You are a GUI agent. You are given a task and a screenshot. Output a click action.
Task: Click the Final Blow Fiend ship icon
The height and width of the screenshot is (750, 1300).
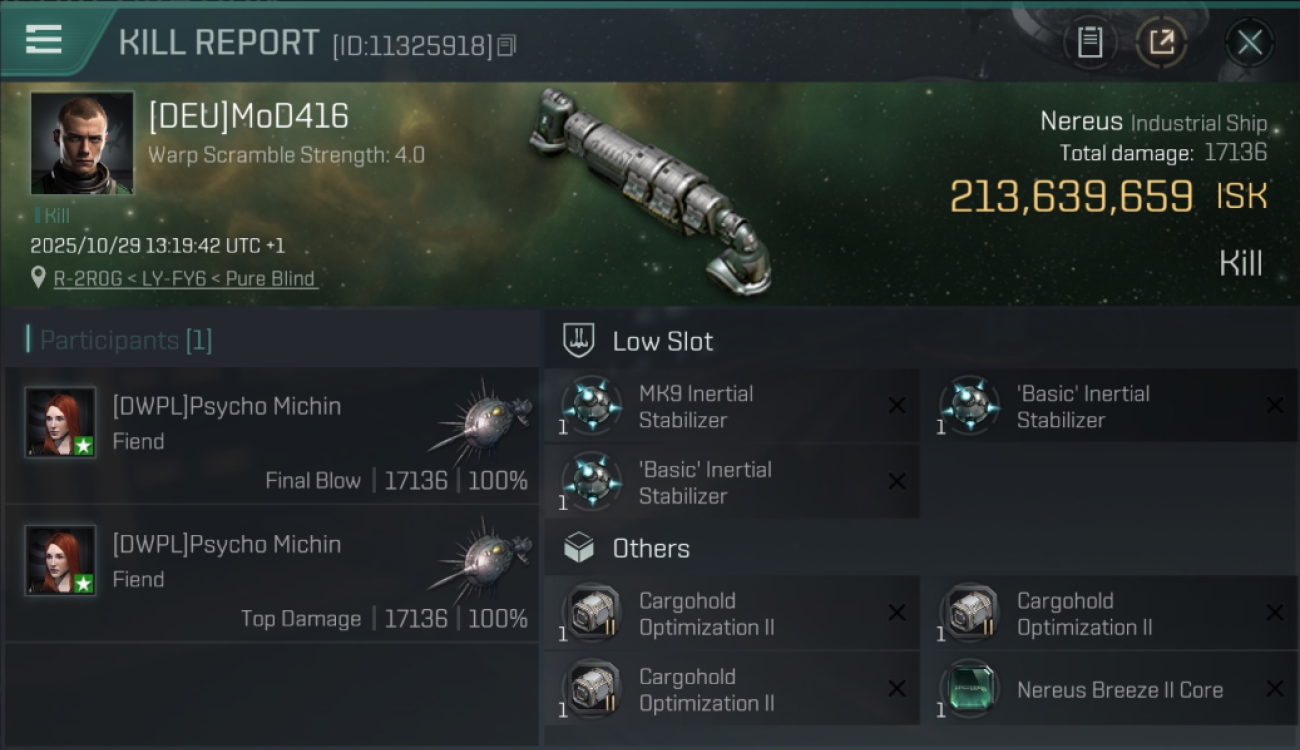(483, 416)
